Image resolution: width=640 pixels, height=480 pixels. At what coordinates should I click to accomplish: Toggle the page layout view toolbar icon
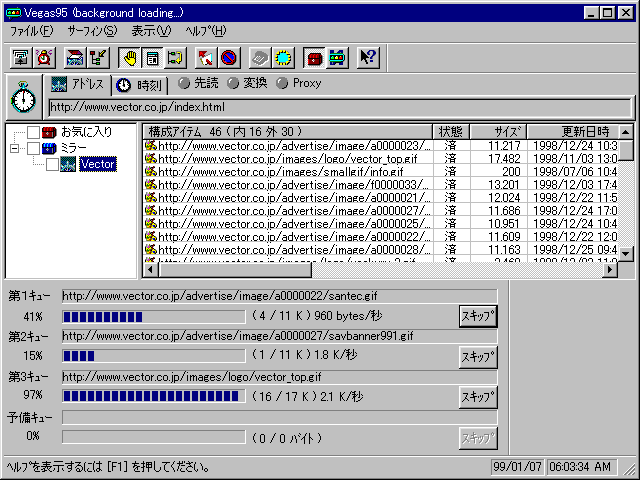[153, 58]
